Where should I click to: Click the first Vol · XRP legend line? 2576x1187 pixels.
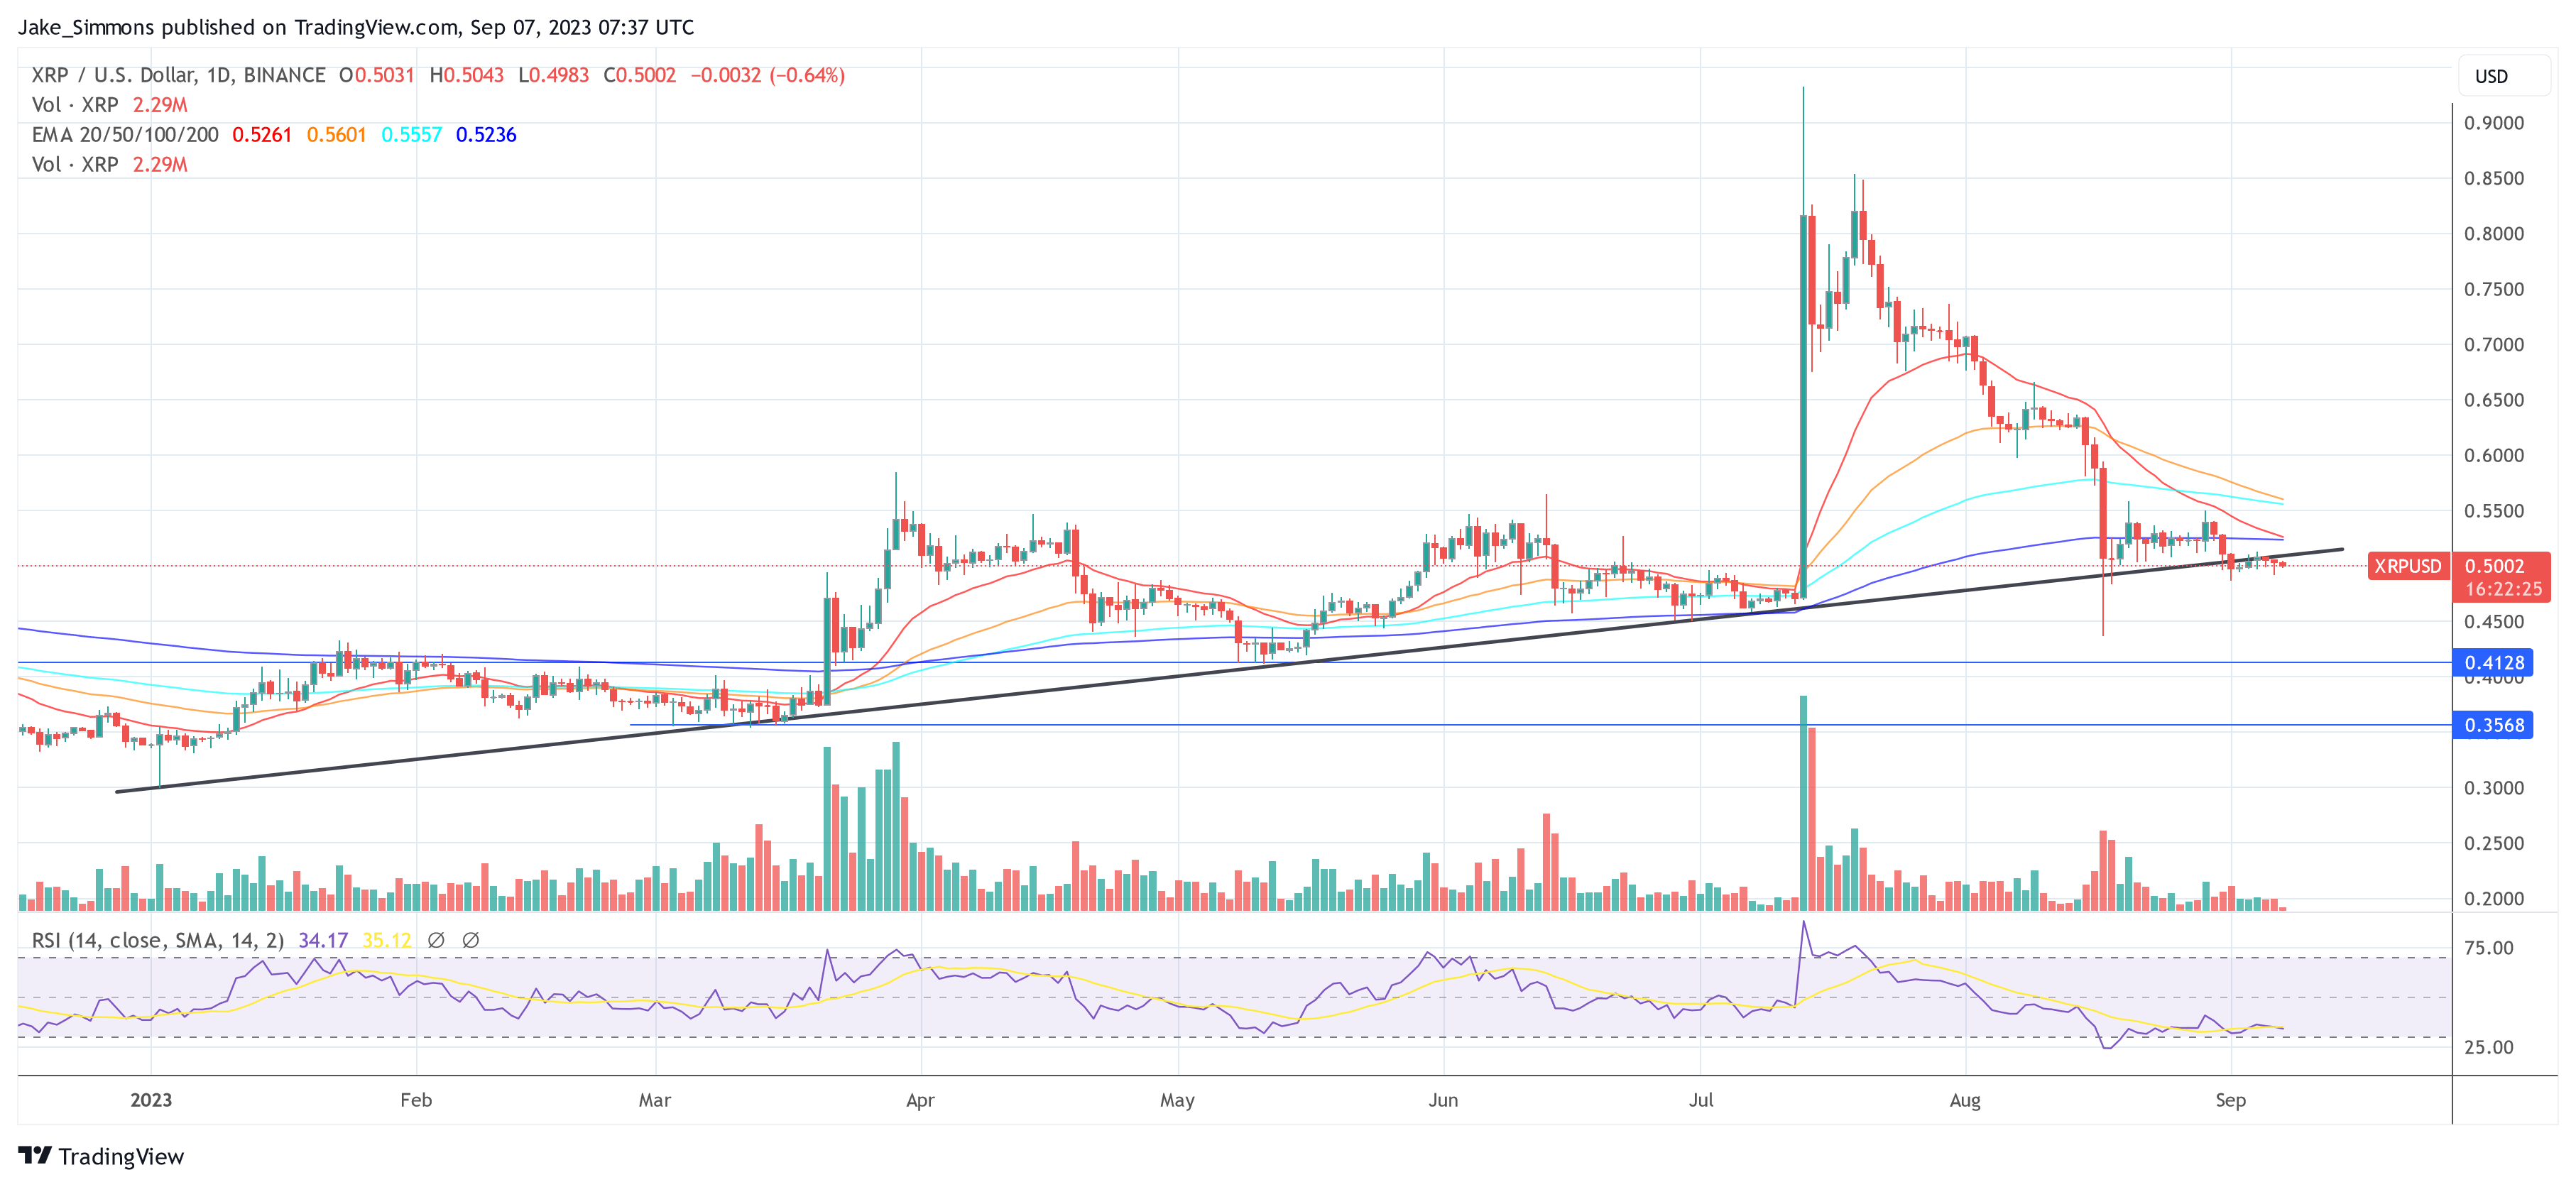109,105
